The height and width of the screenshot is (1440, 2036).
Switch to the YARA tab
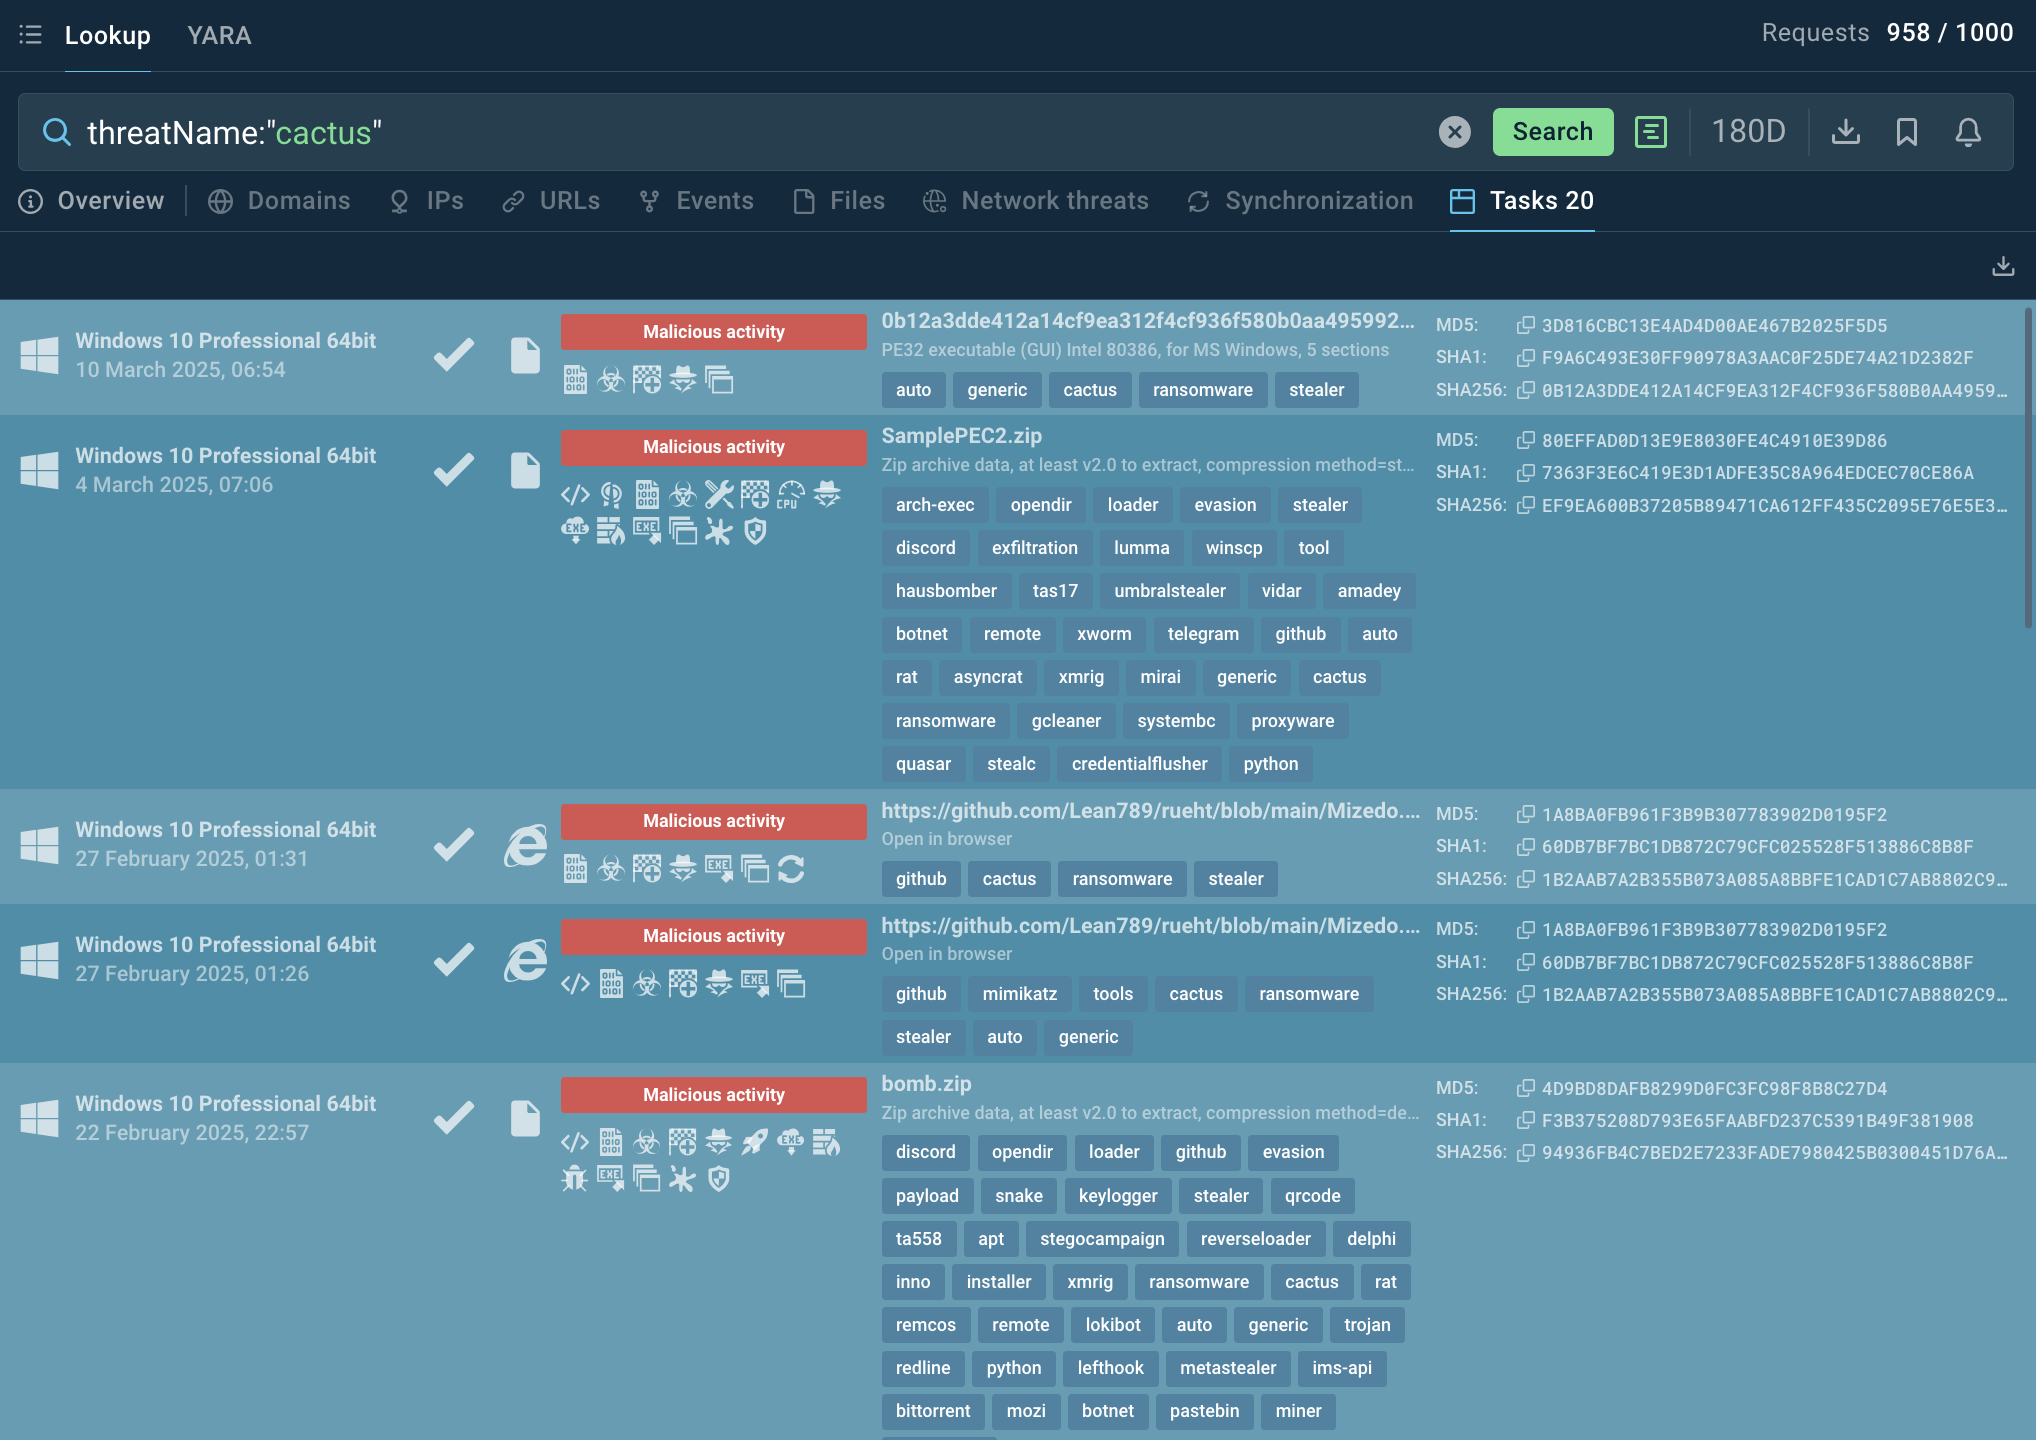(x=219, y=35)
